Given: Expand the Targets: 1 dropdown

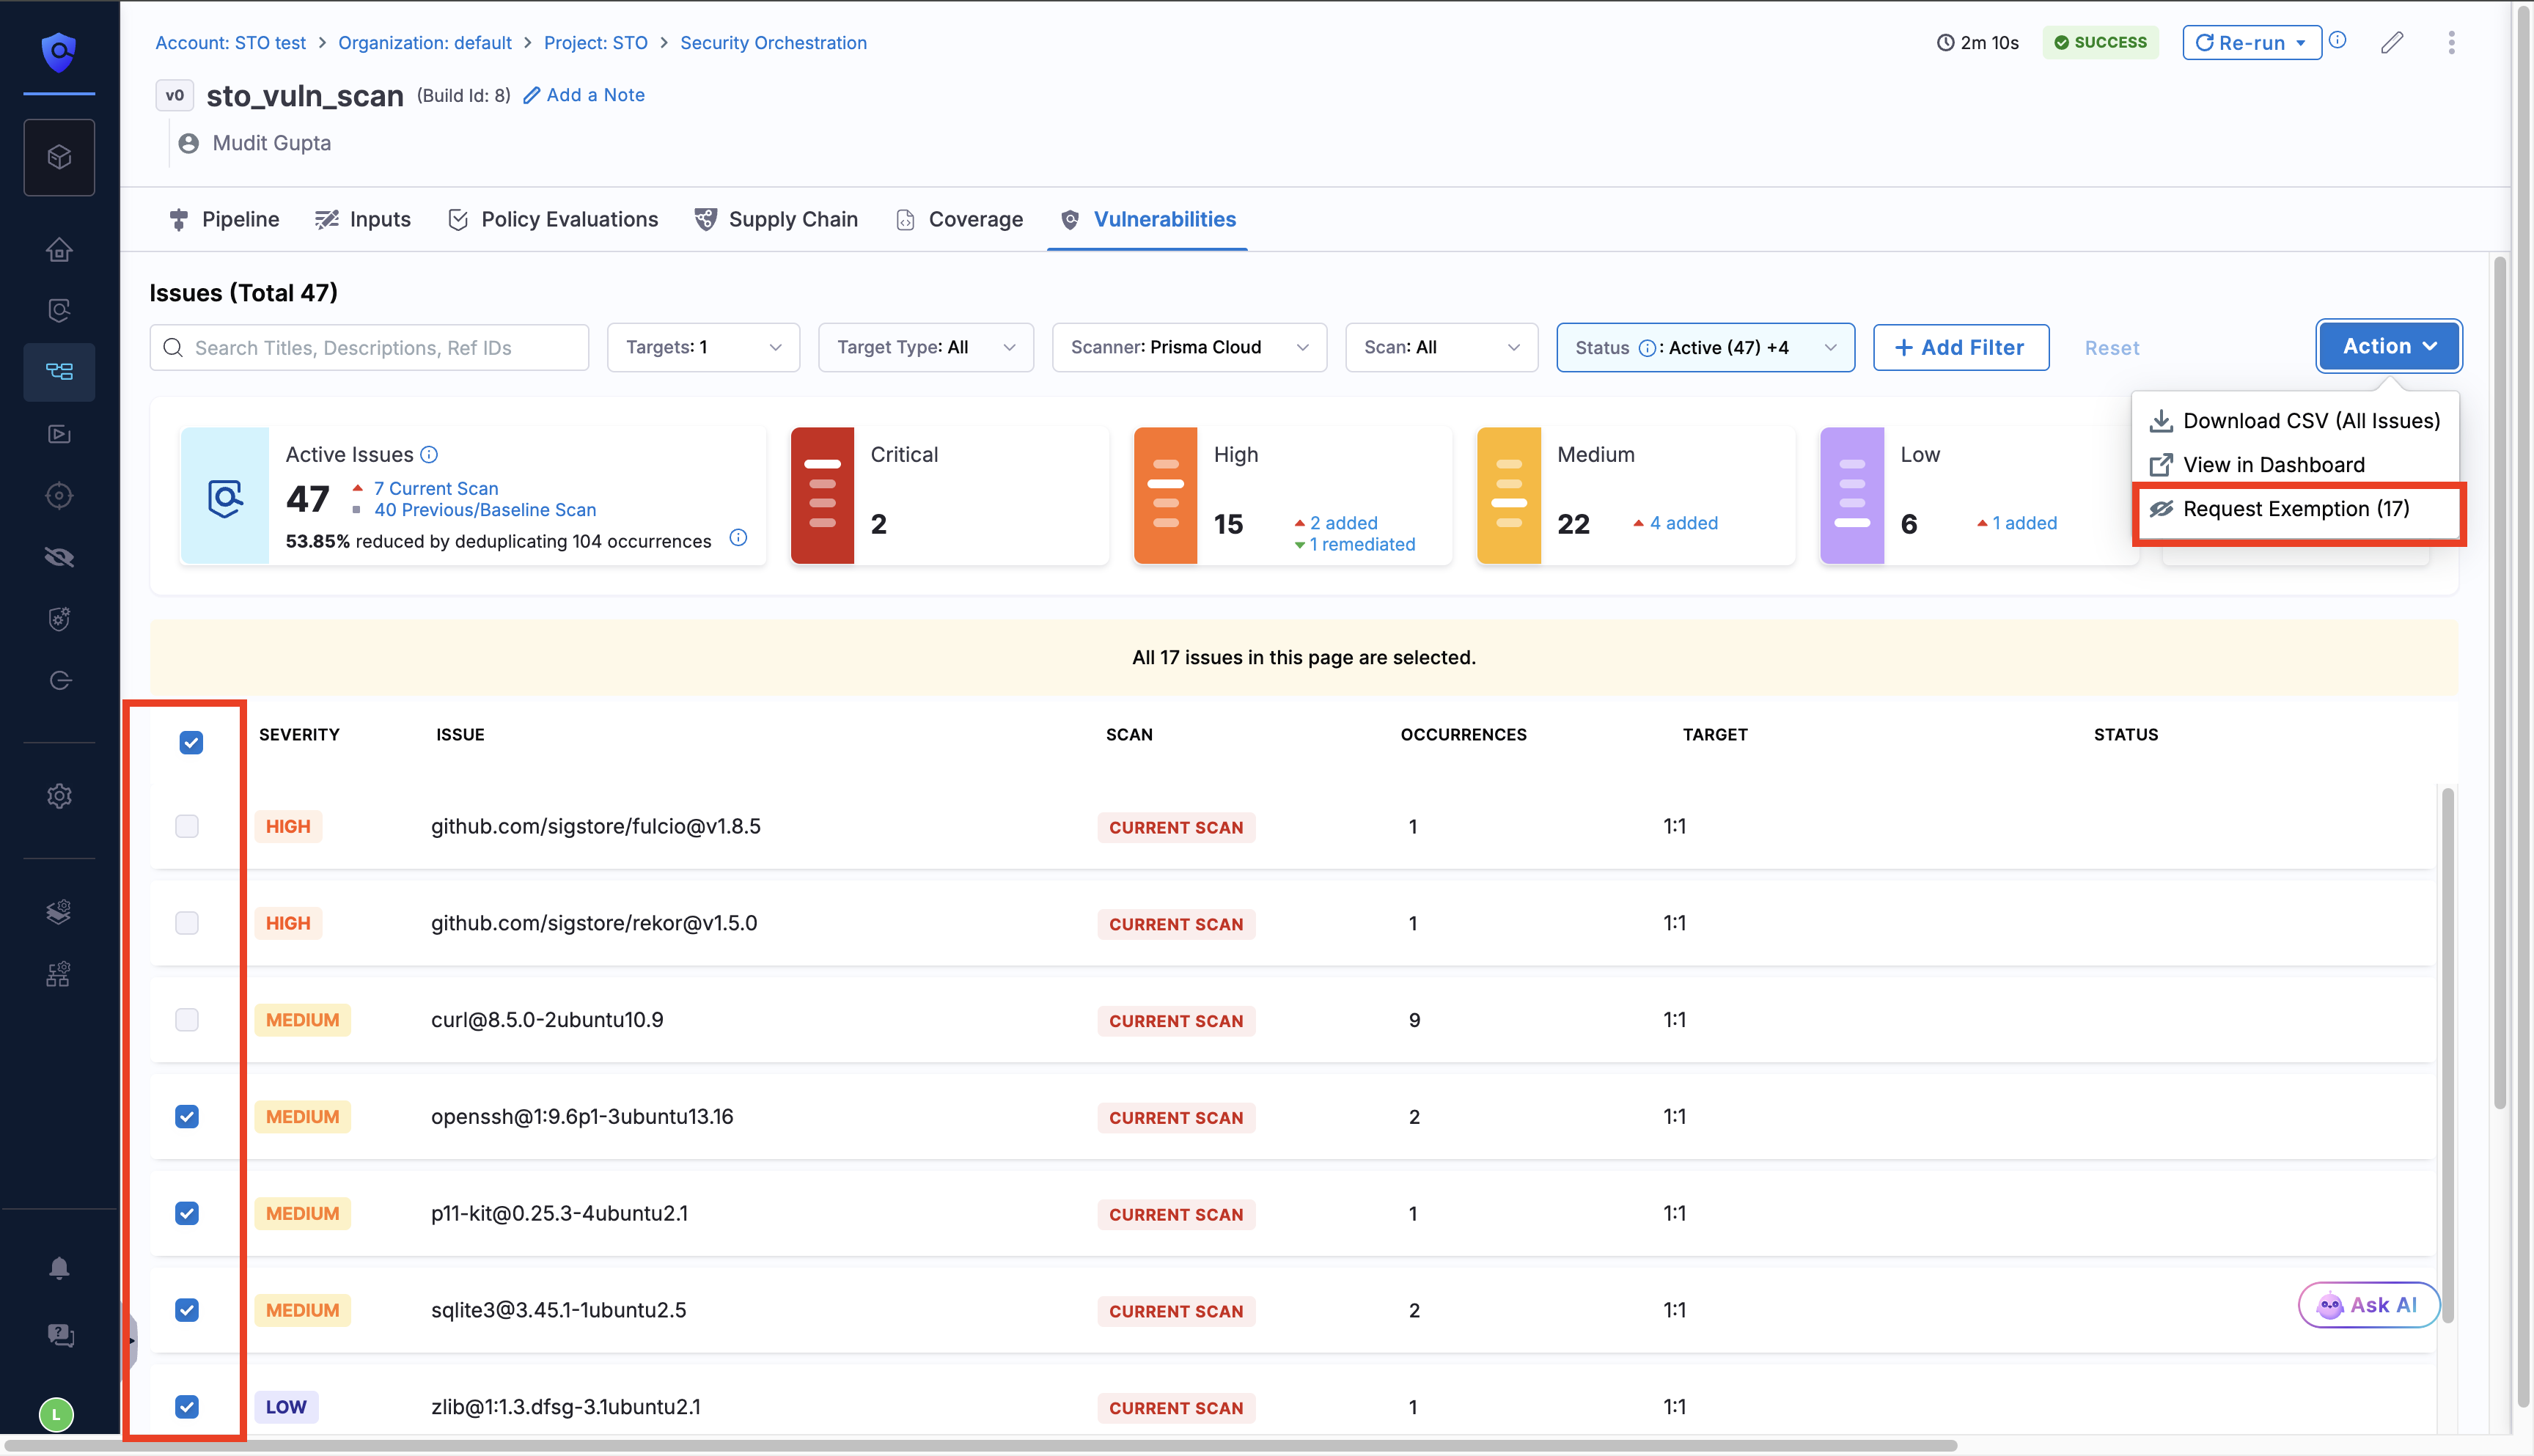Looking at the screenshot, I should [x=703, y=347].
